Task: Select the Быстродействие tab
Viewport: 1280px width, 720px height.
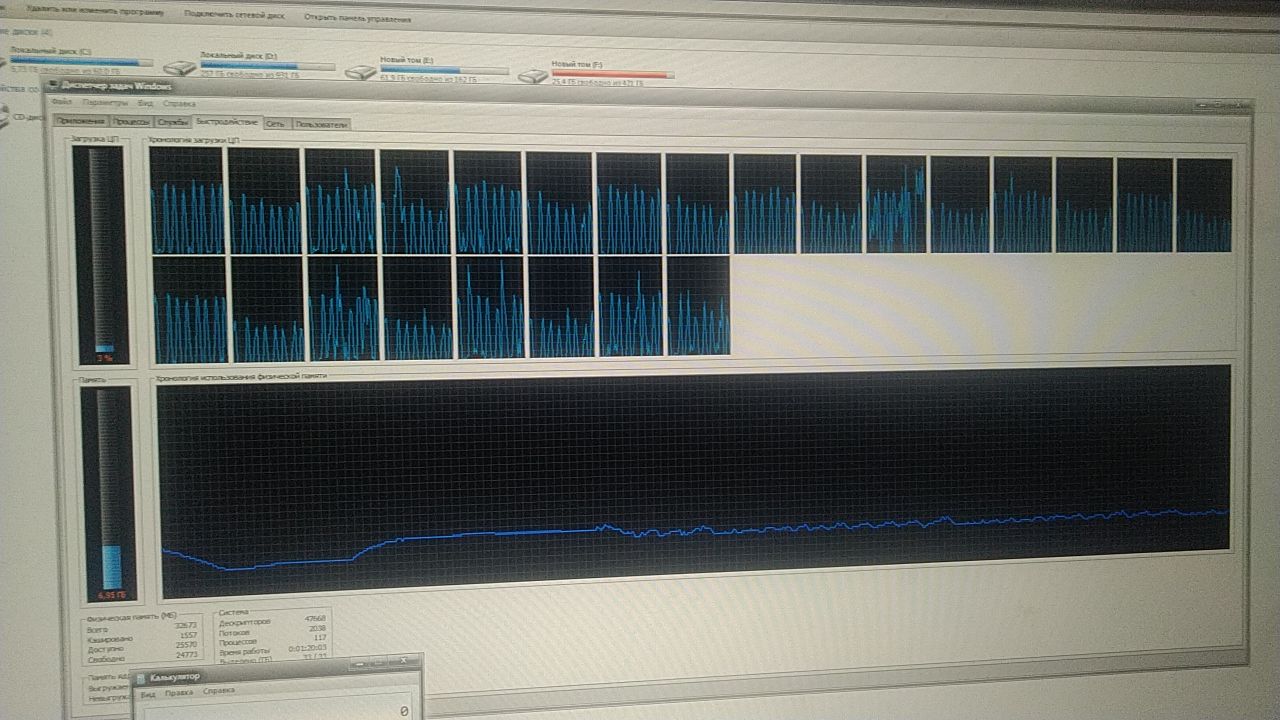Action: pos(227,122)
